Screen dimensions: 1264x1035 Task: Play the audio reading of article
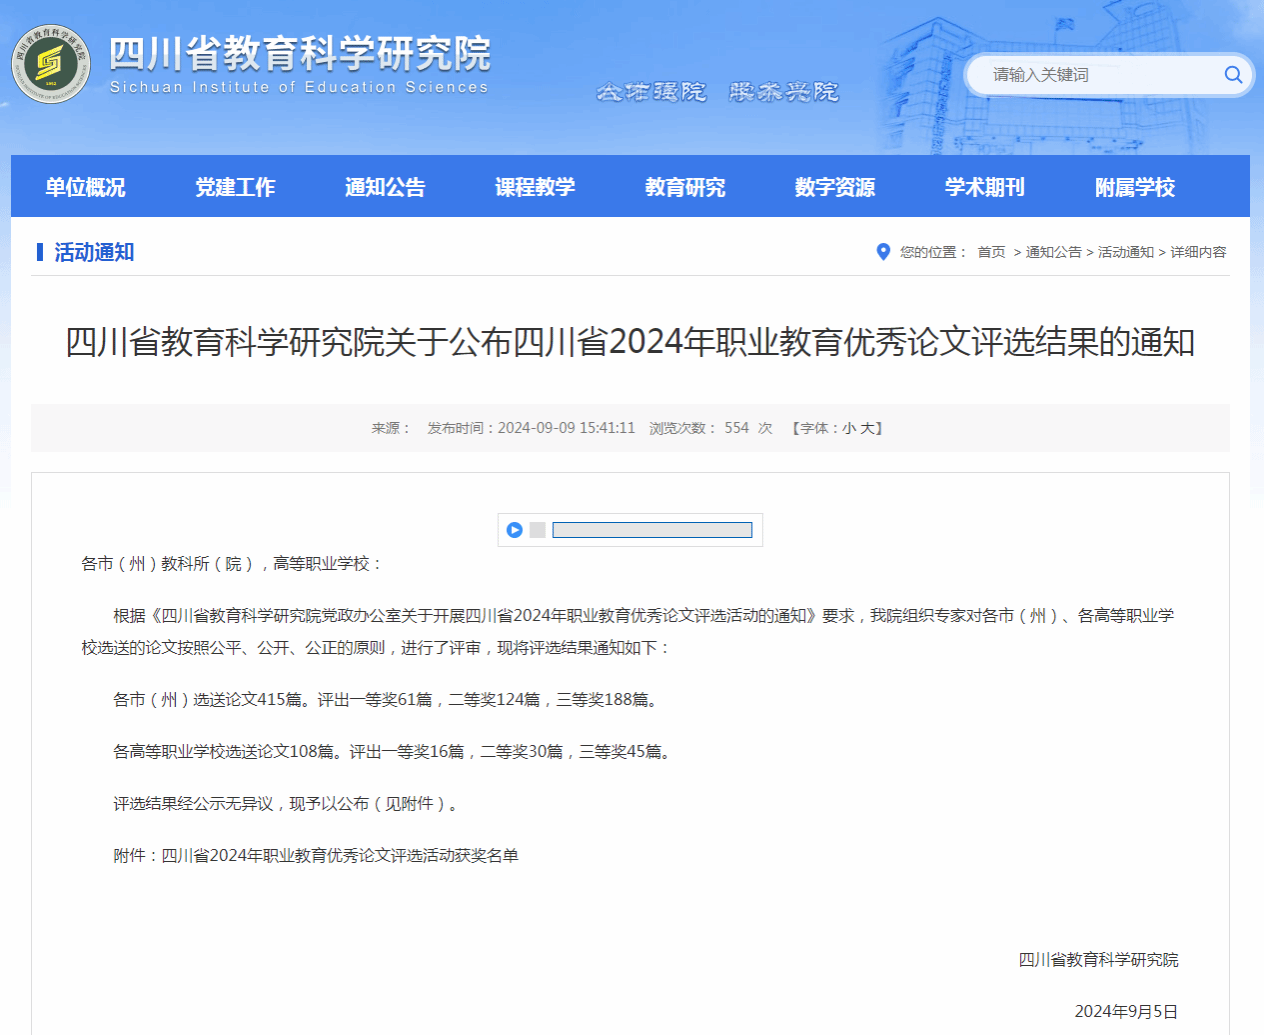click(514, 530)
